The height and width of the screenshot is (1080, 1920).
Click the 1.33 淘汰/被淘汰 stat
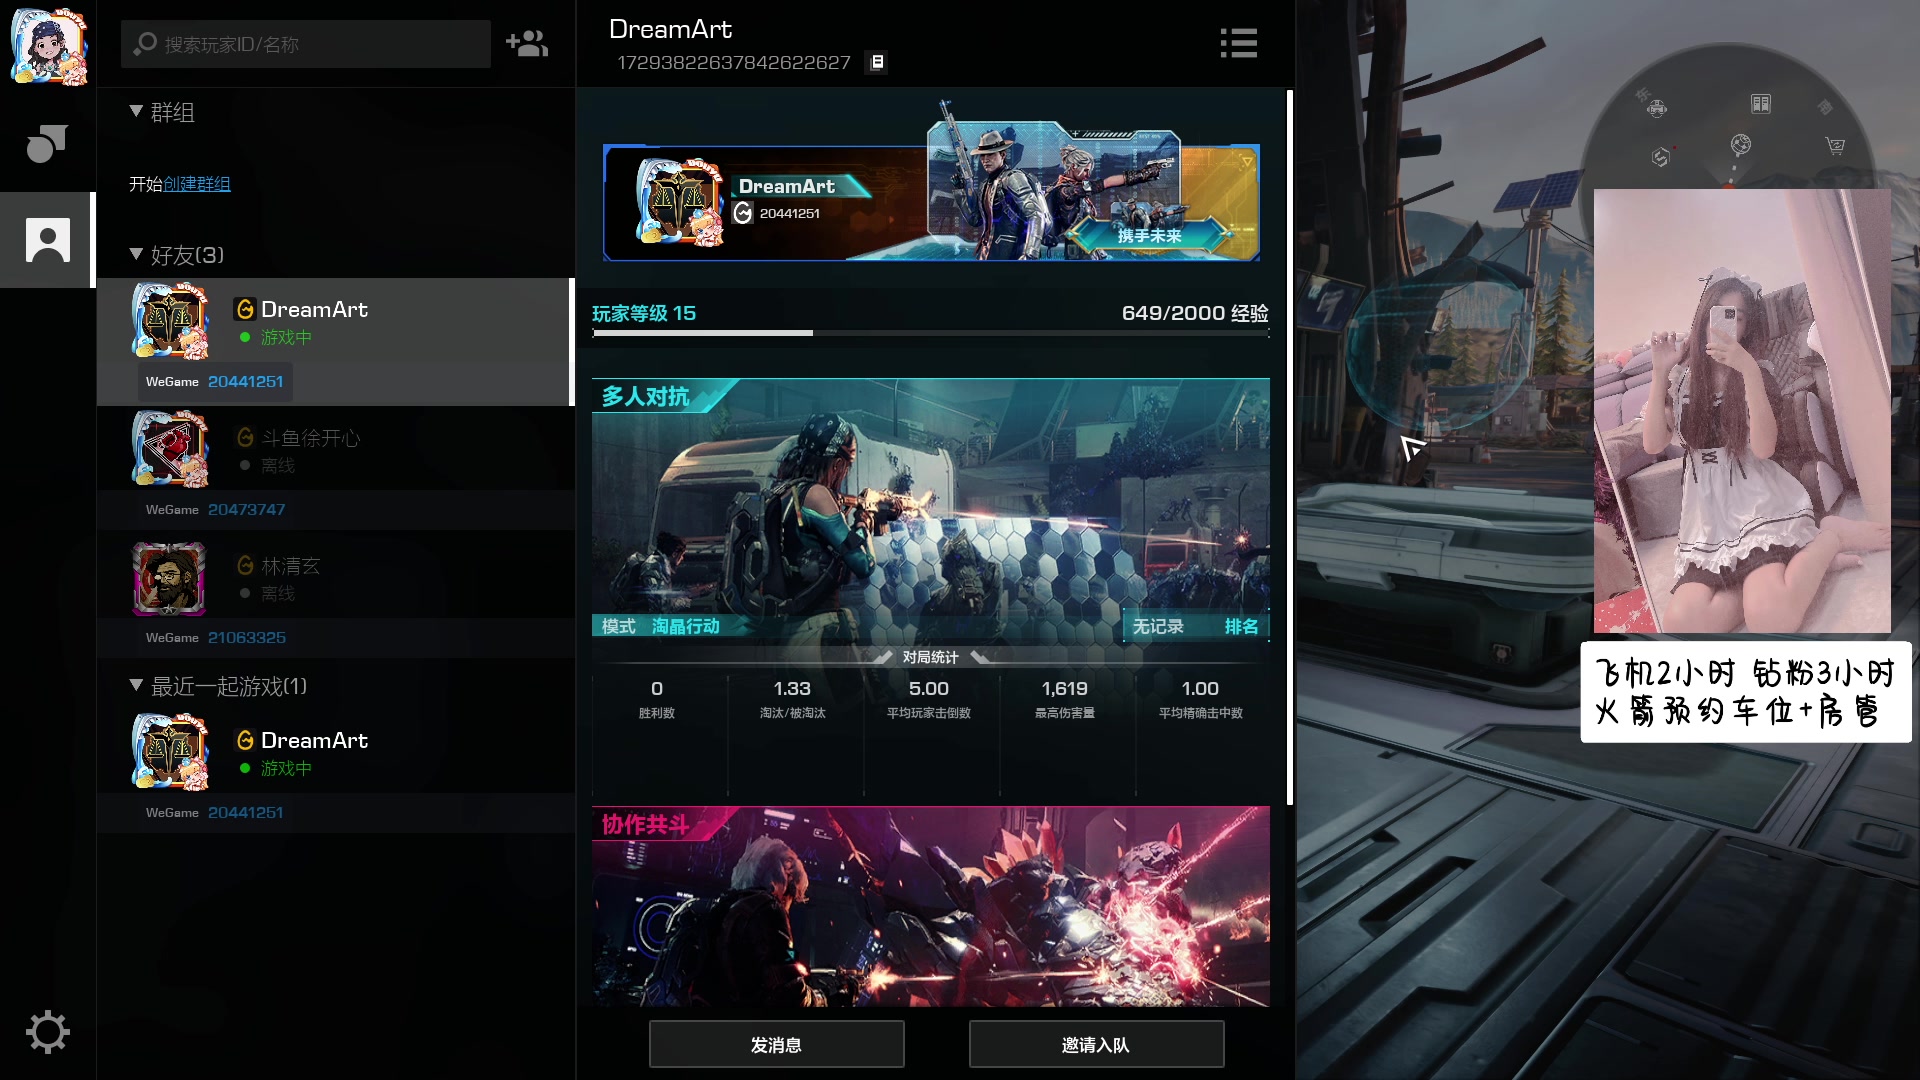(792, 698)
